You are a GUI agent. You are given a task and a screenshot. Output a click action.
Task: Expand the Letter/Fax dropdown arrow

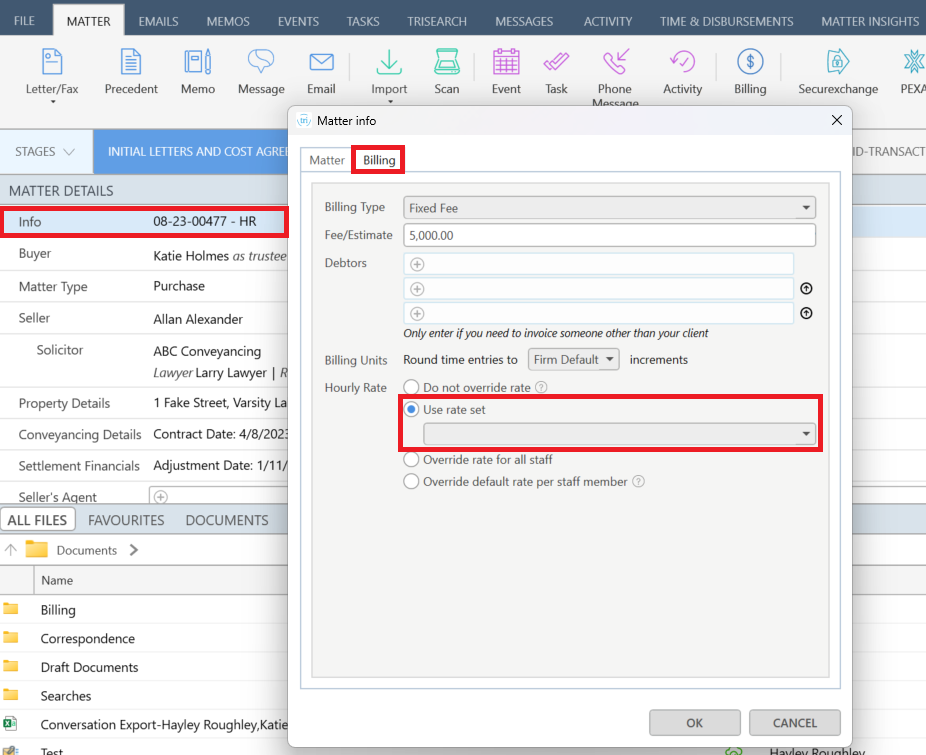(53, 102)
